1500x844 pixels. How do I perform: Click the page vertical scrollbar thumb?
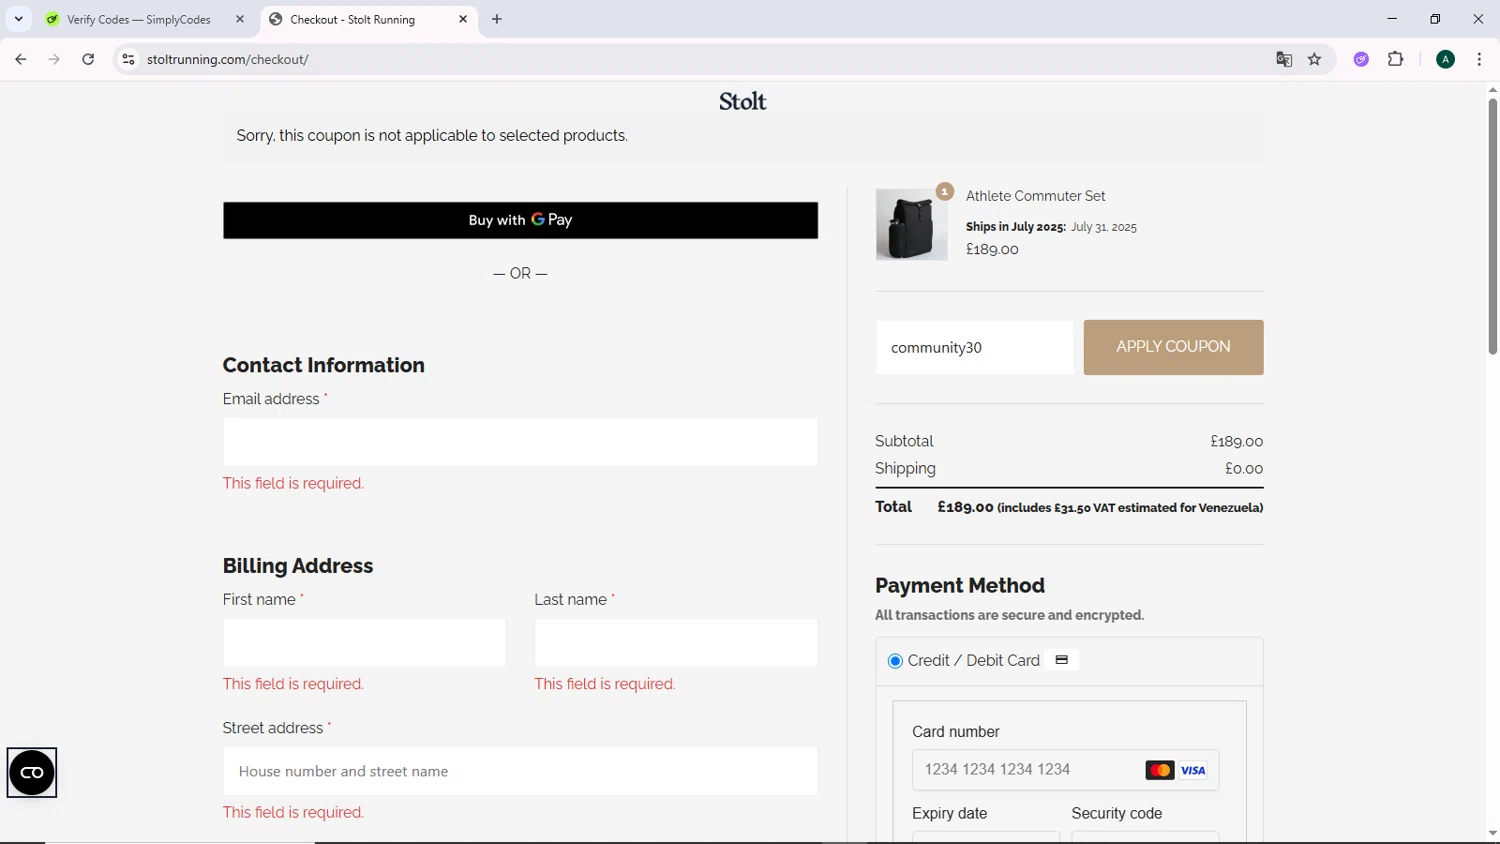coord(1492,225)
